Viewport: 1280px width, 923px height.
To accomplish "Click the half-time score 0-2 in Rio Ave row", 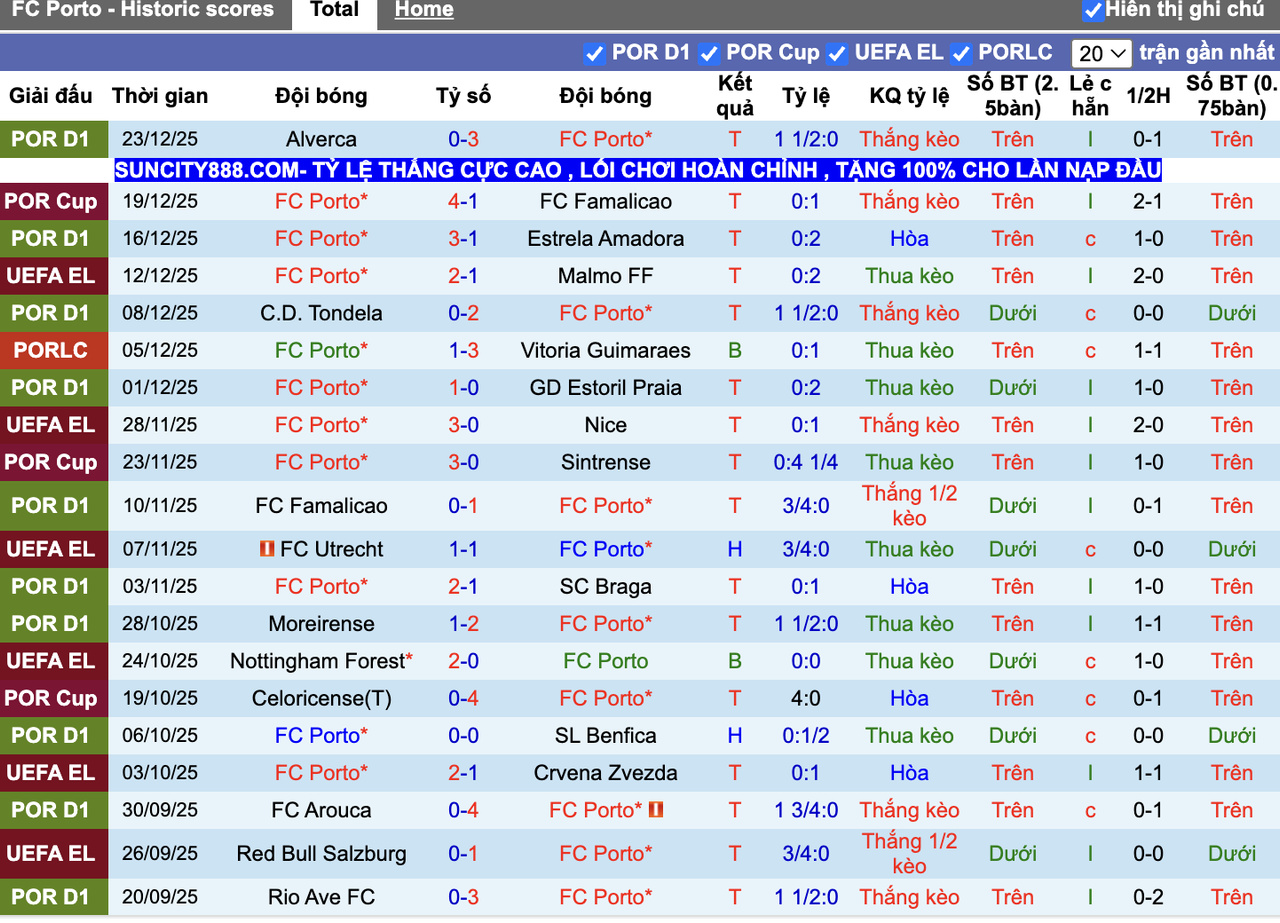I will pos(1148,897).
